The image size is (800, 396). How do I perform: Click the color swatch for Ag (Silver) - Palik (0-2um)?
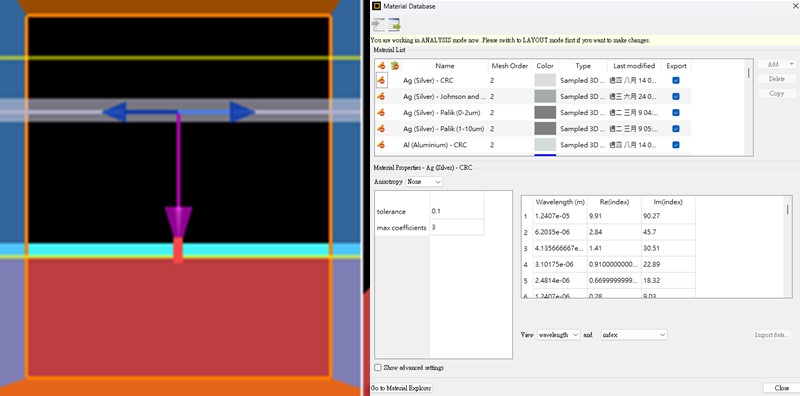[x=545, y=113]
